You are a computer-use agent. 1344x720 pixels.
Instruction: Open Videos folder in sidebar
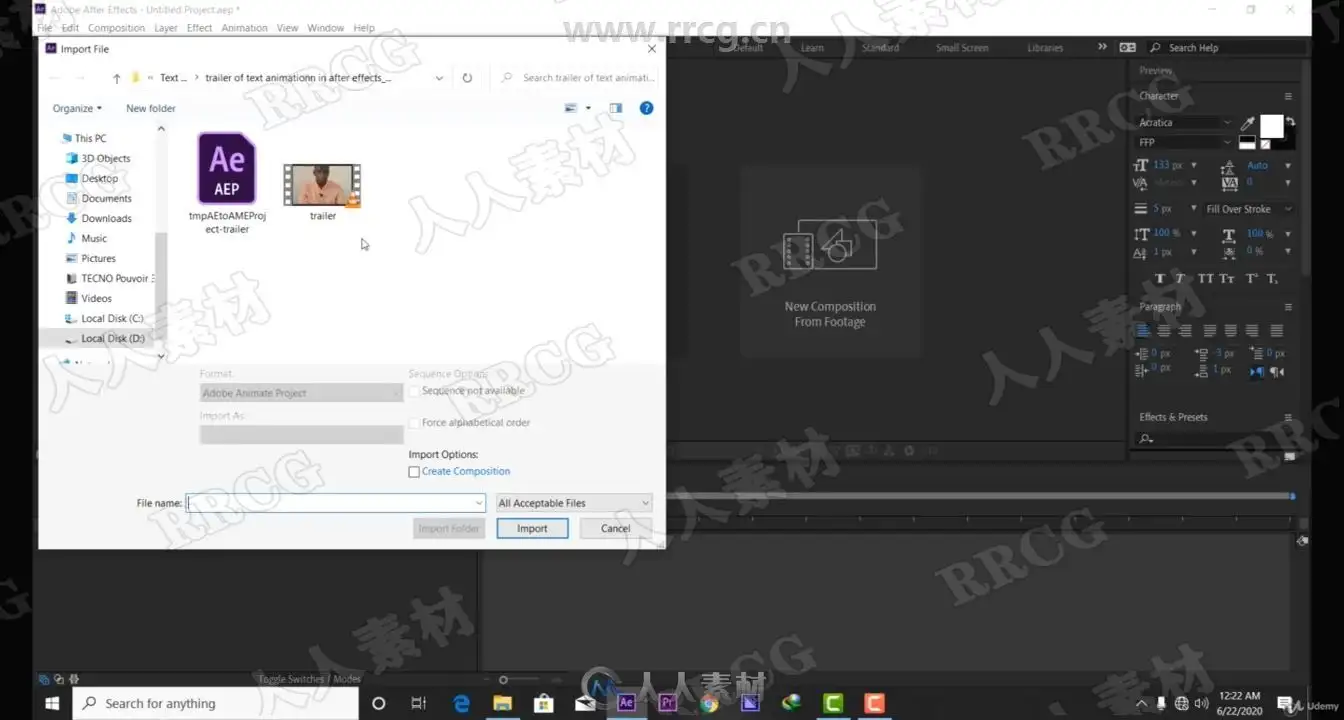click(88, 298)
